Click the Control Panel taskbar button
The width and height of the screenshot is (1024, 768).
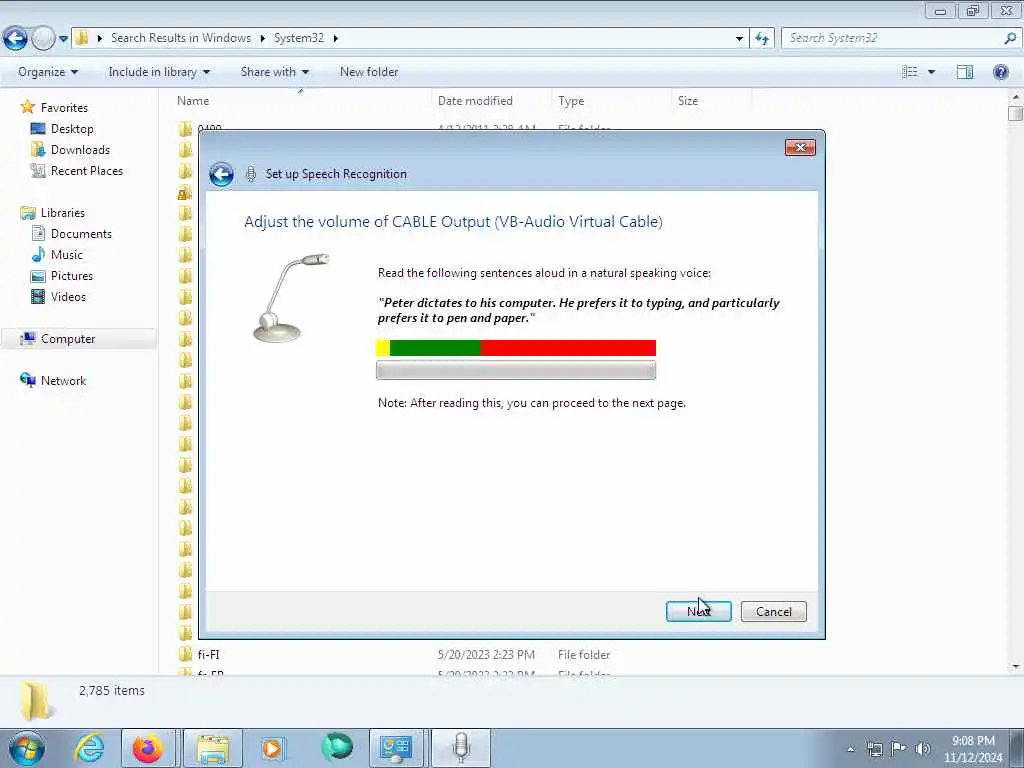pos(396,748)
